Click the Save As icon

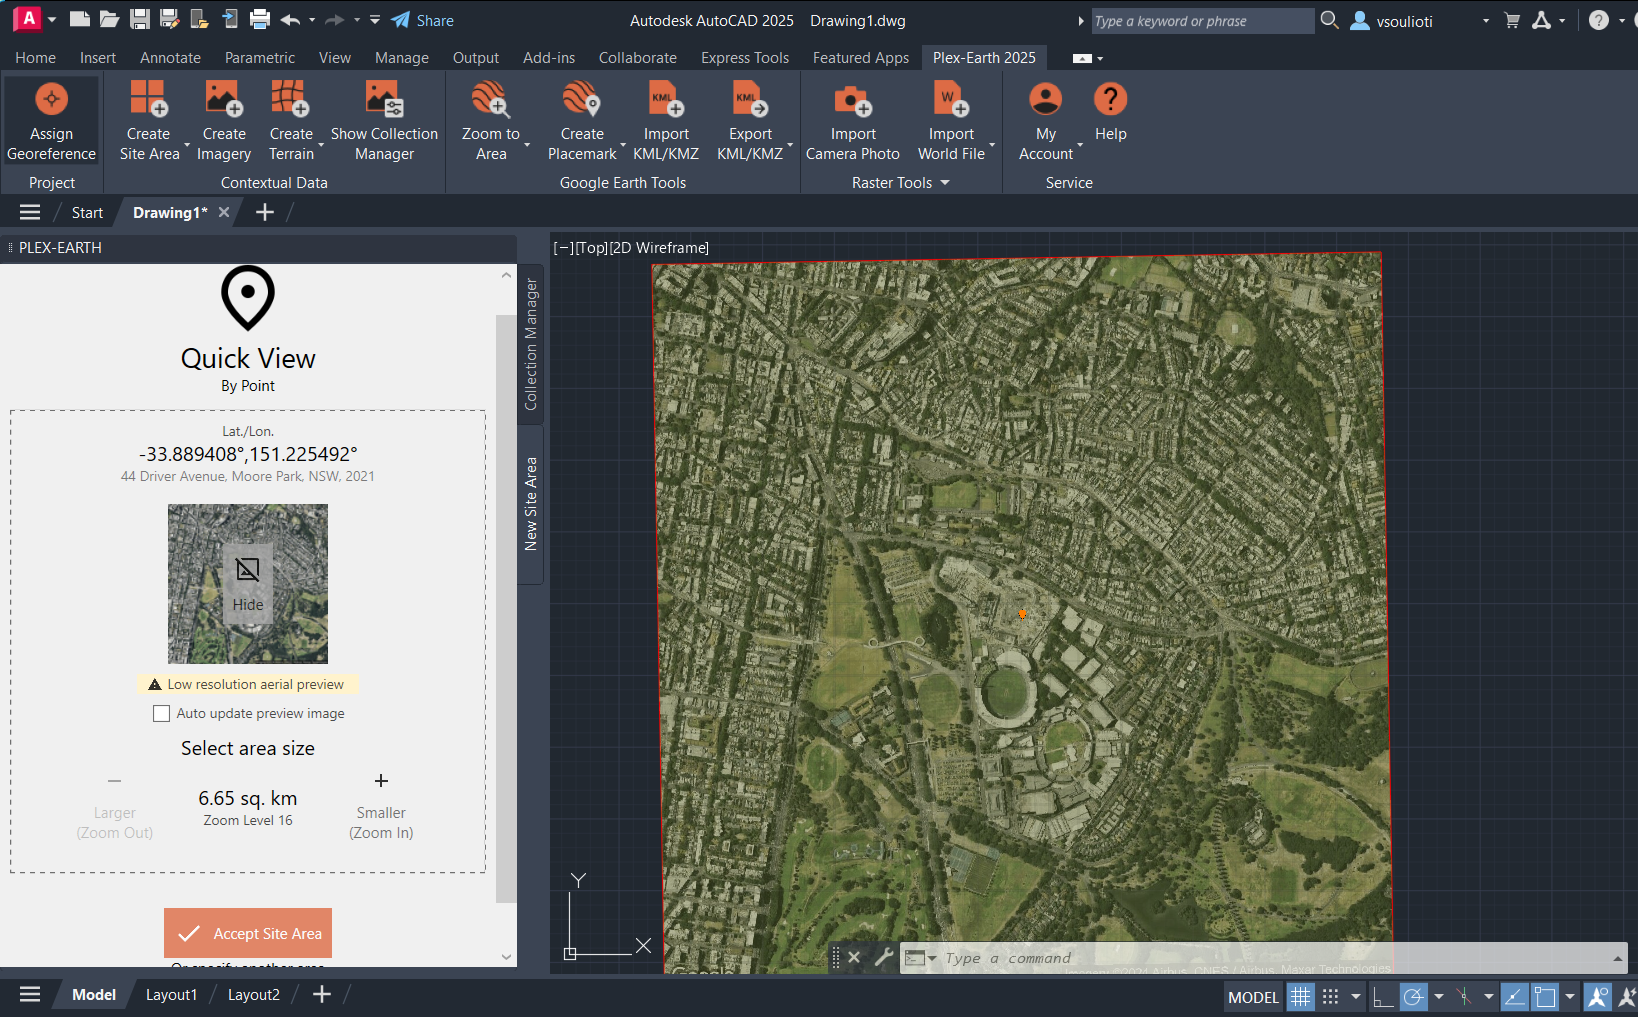click(170, 19)
